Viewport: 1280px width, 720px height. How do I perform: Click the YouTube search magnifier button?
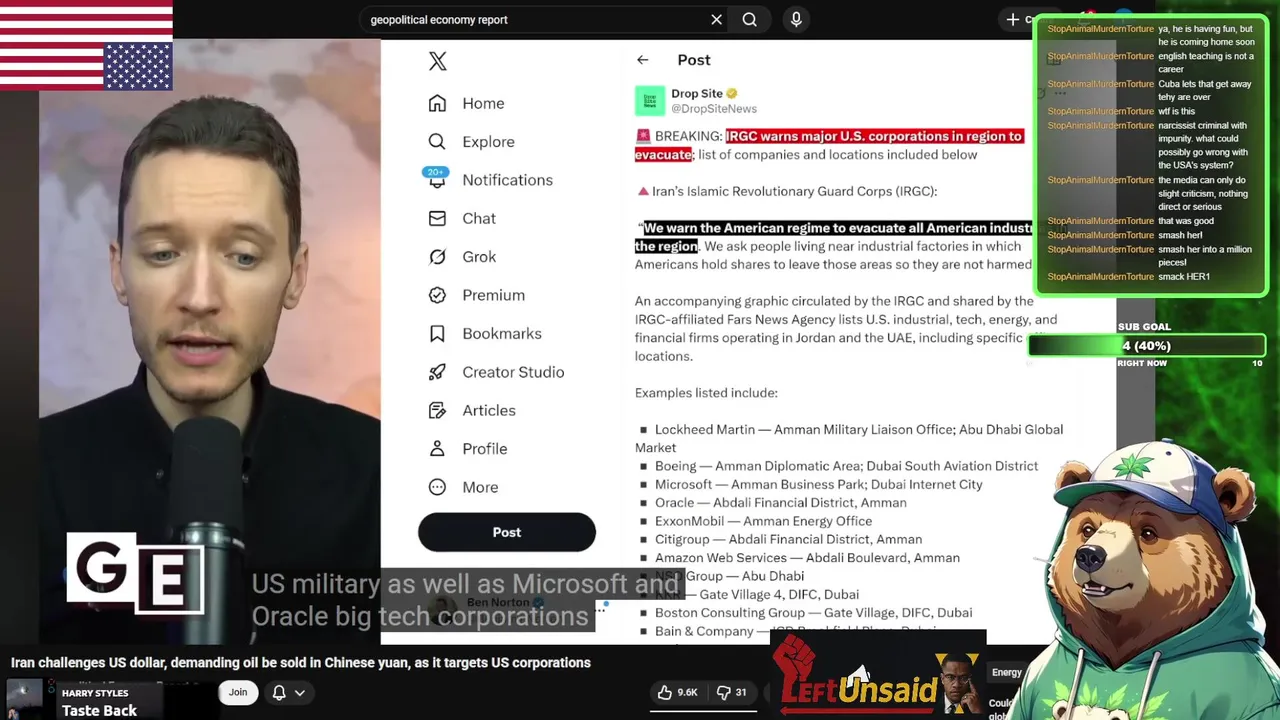749,19
